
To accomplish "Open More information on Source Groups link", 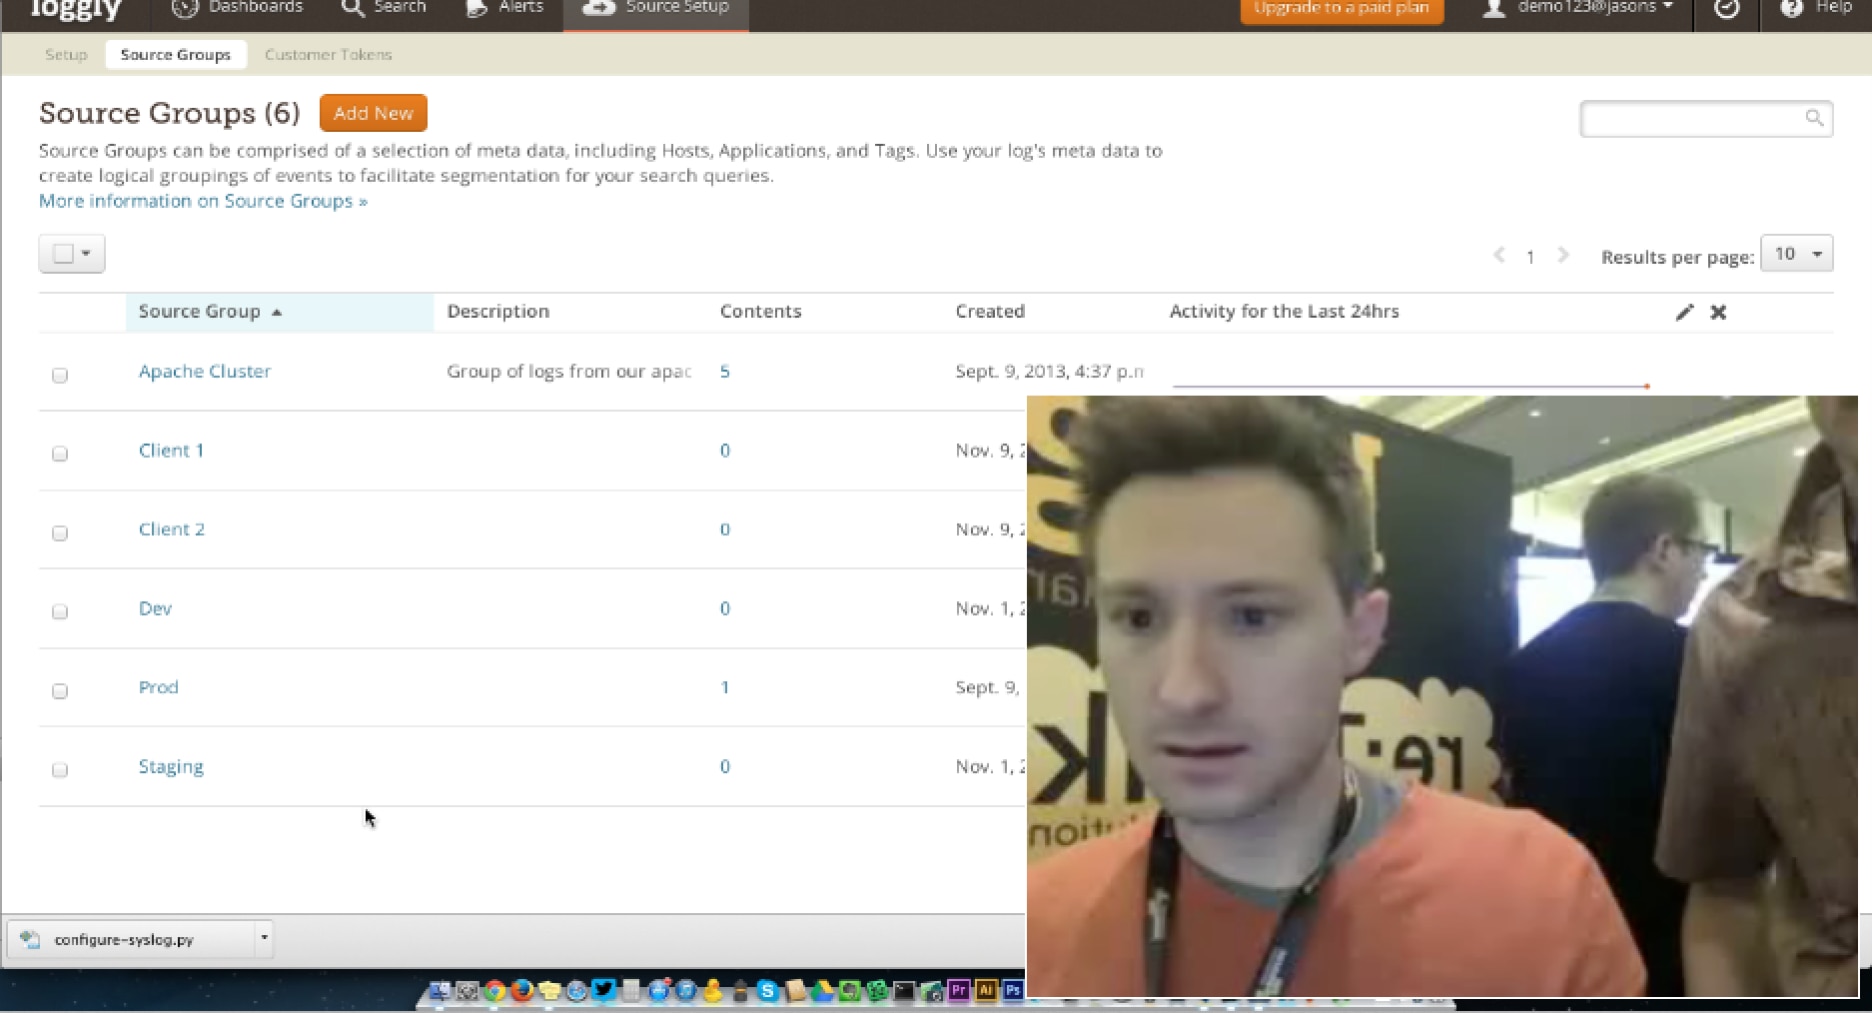I will click(x=203, y=201).
